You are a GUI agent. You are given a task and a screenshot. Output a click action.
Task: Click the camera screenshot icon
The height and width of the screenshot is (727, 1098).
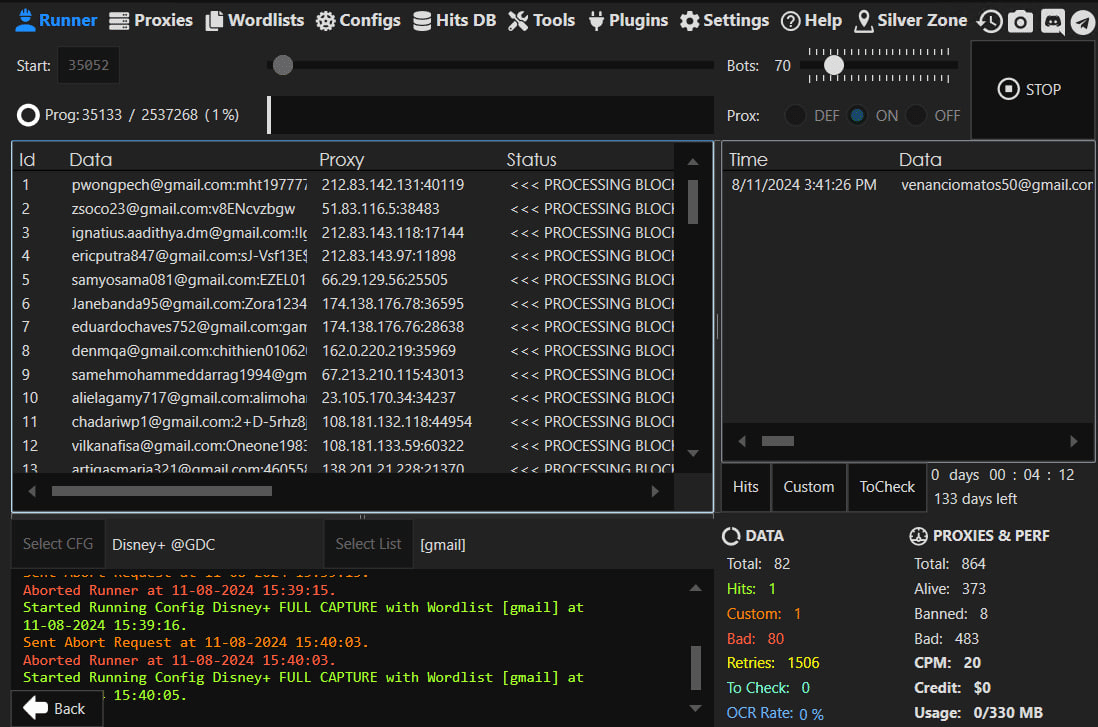pos(1020,22)
